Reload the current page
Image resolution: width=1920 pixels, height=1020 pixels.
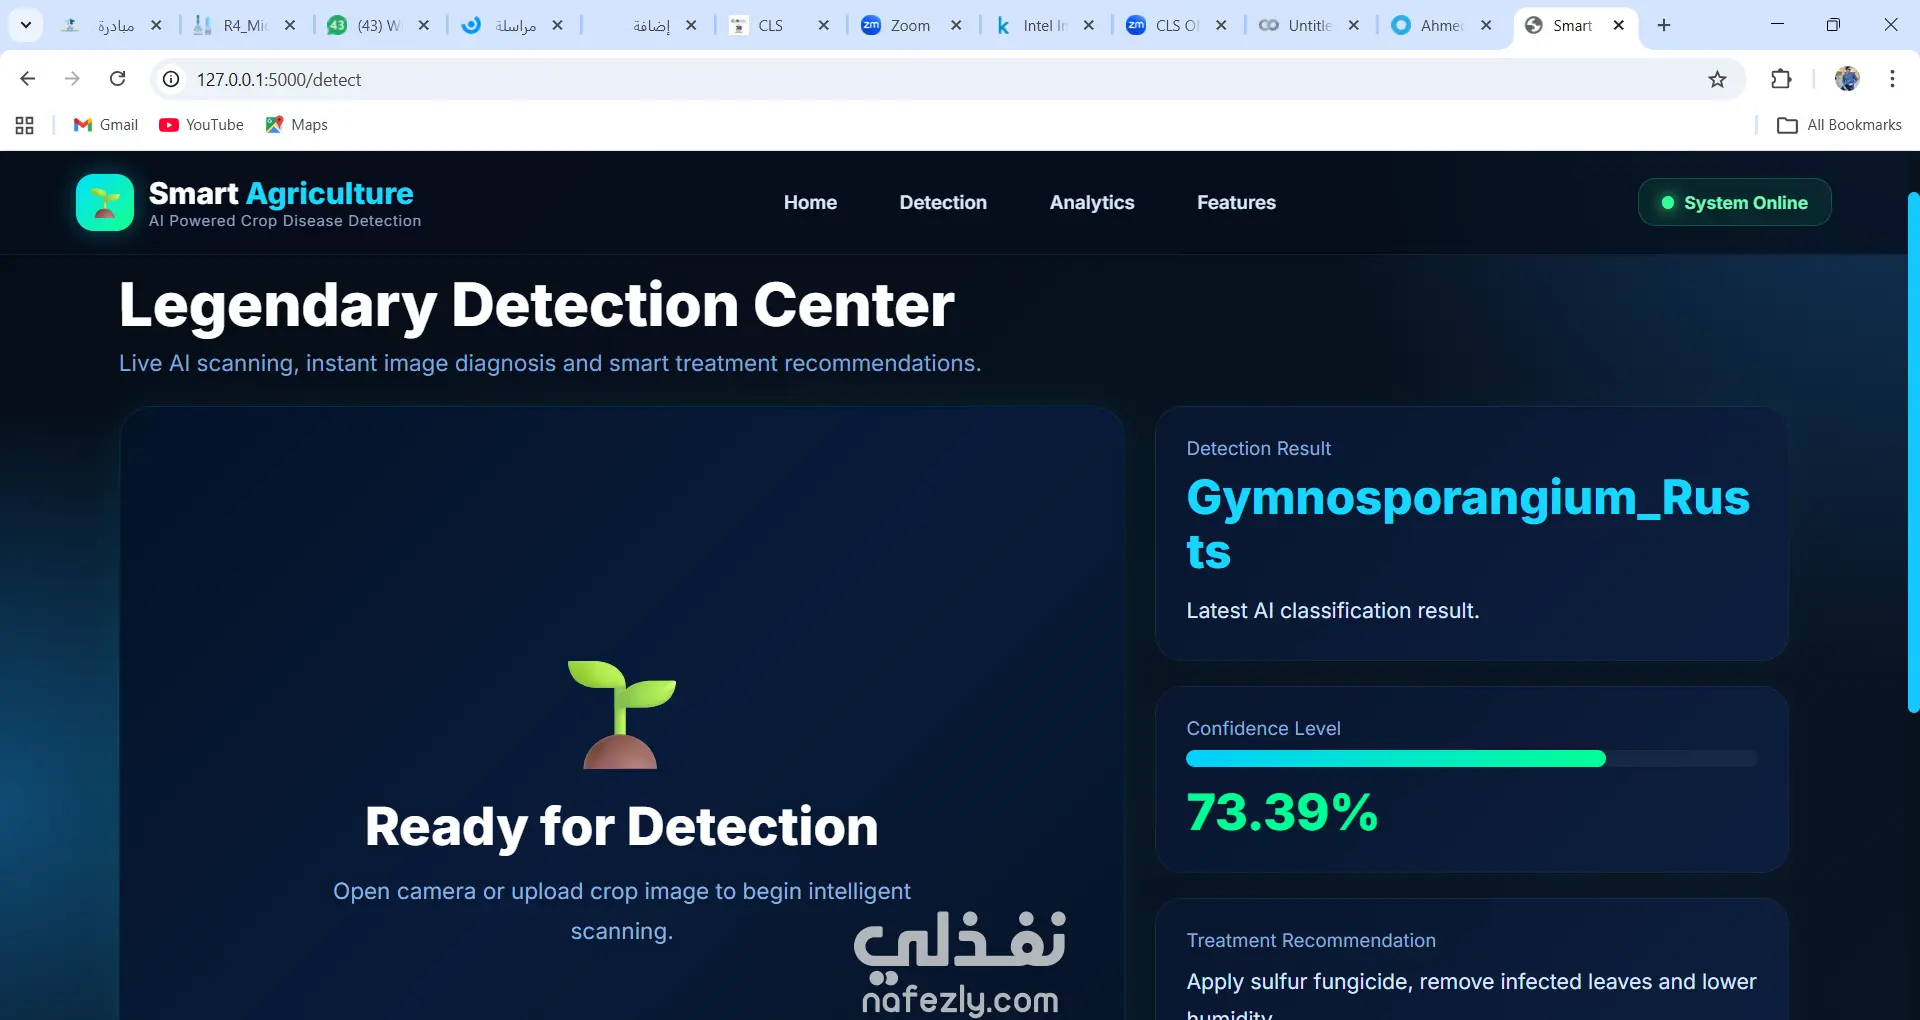[117, 79]
